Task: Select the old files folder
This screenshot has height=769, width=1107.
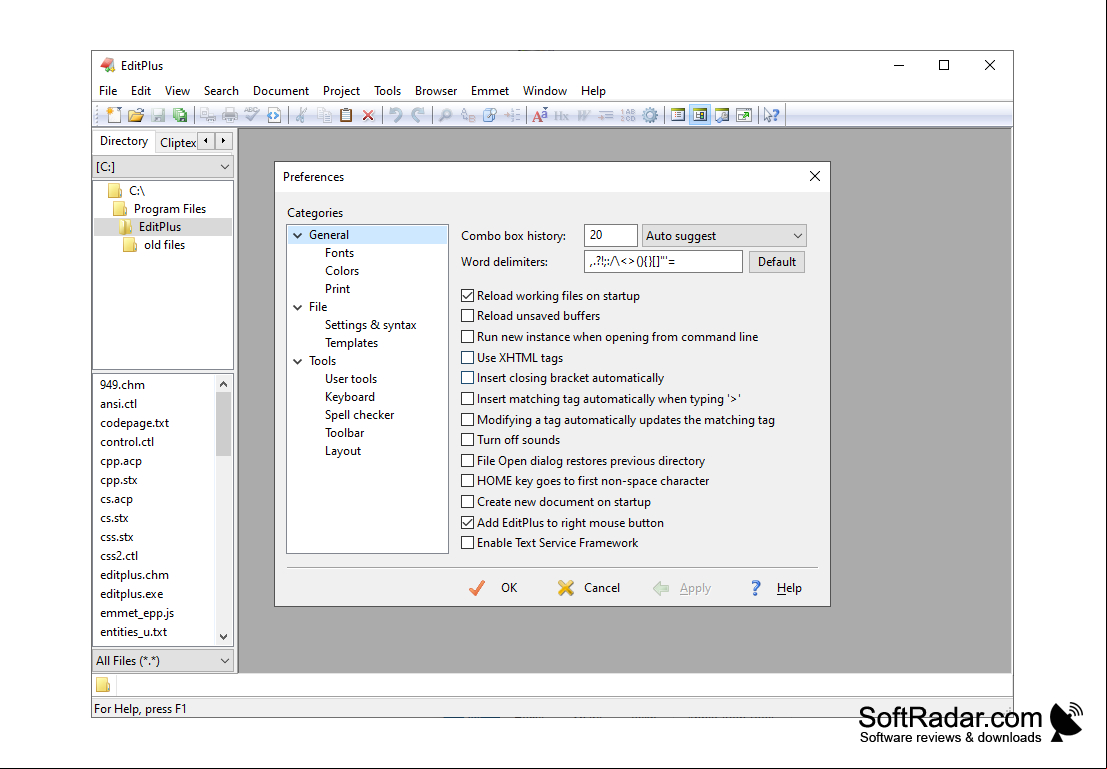Action: coord(164,245)
